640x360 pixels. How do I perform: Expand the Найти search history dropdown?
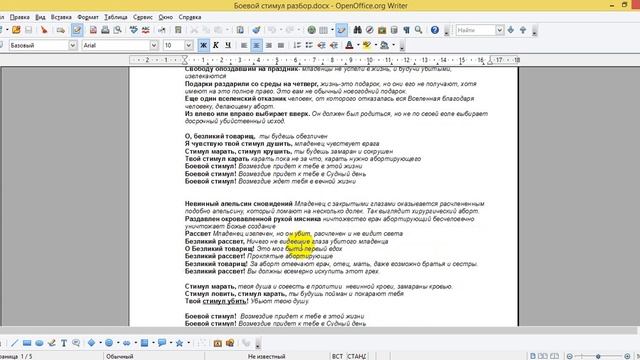[x=499, y=30]
